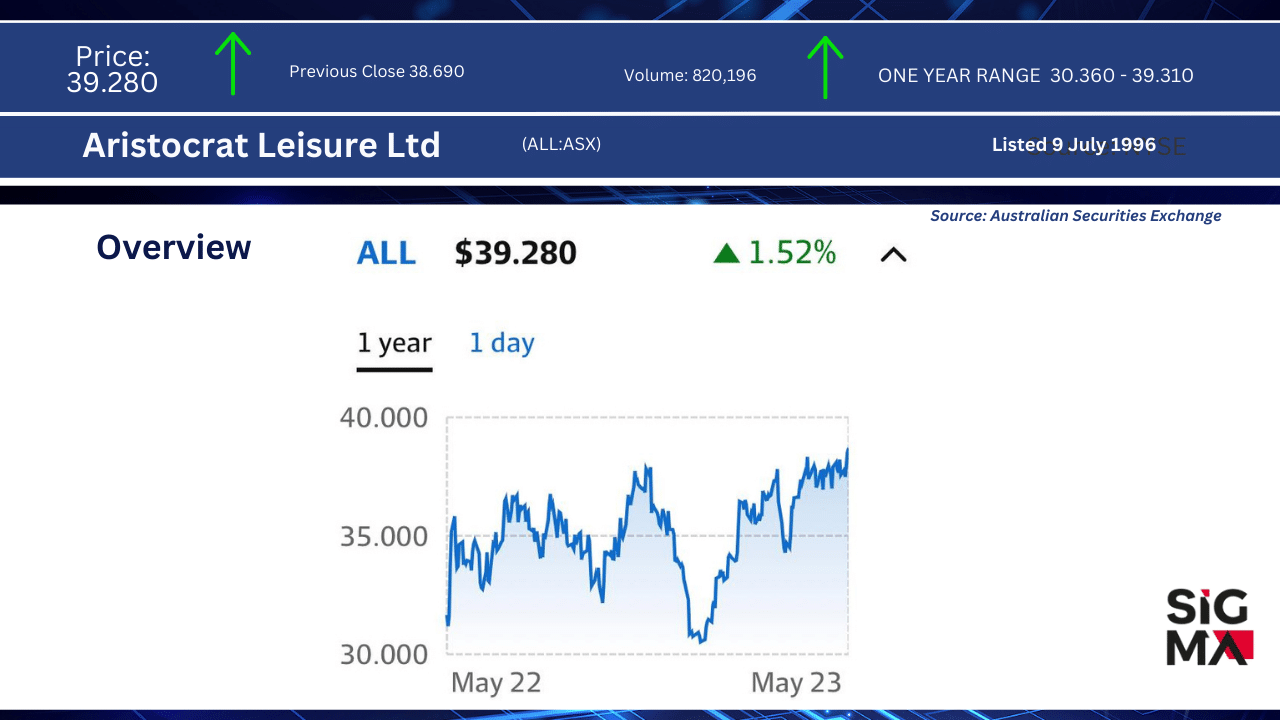Click the May 22 axis label
1280x720 pixels.
coord(496,683)
